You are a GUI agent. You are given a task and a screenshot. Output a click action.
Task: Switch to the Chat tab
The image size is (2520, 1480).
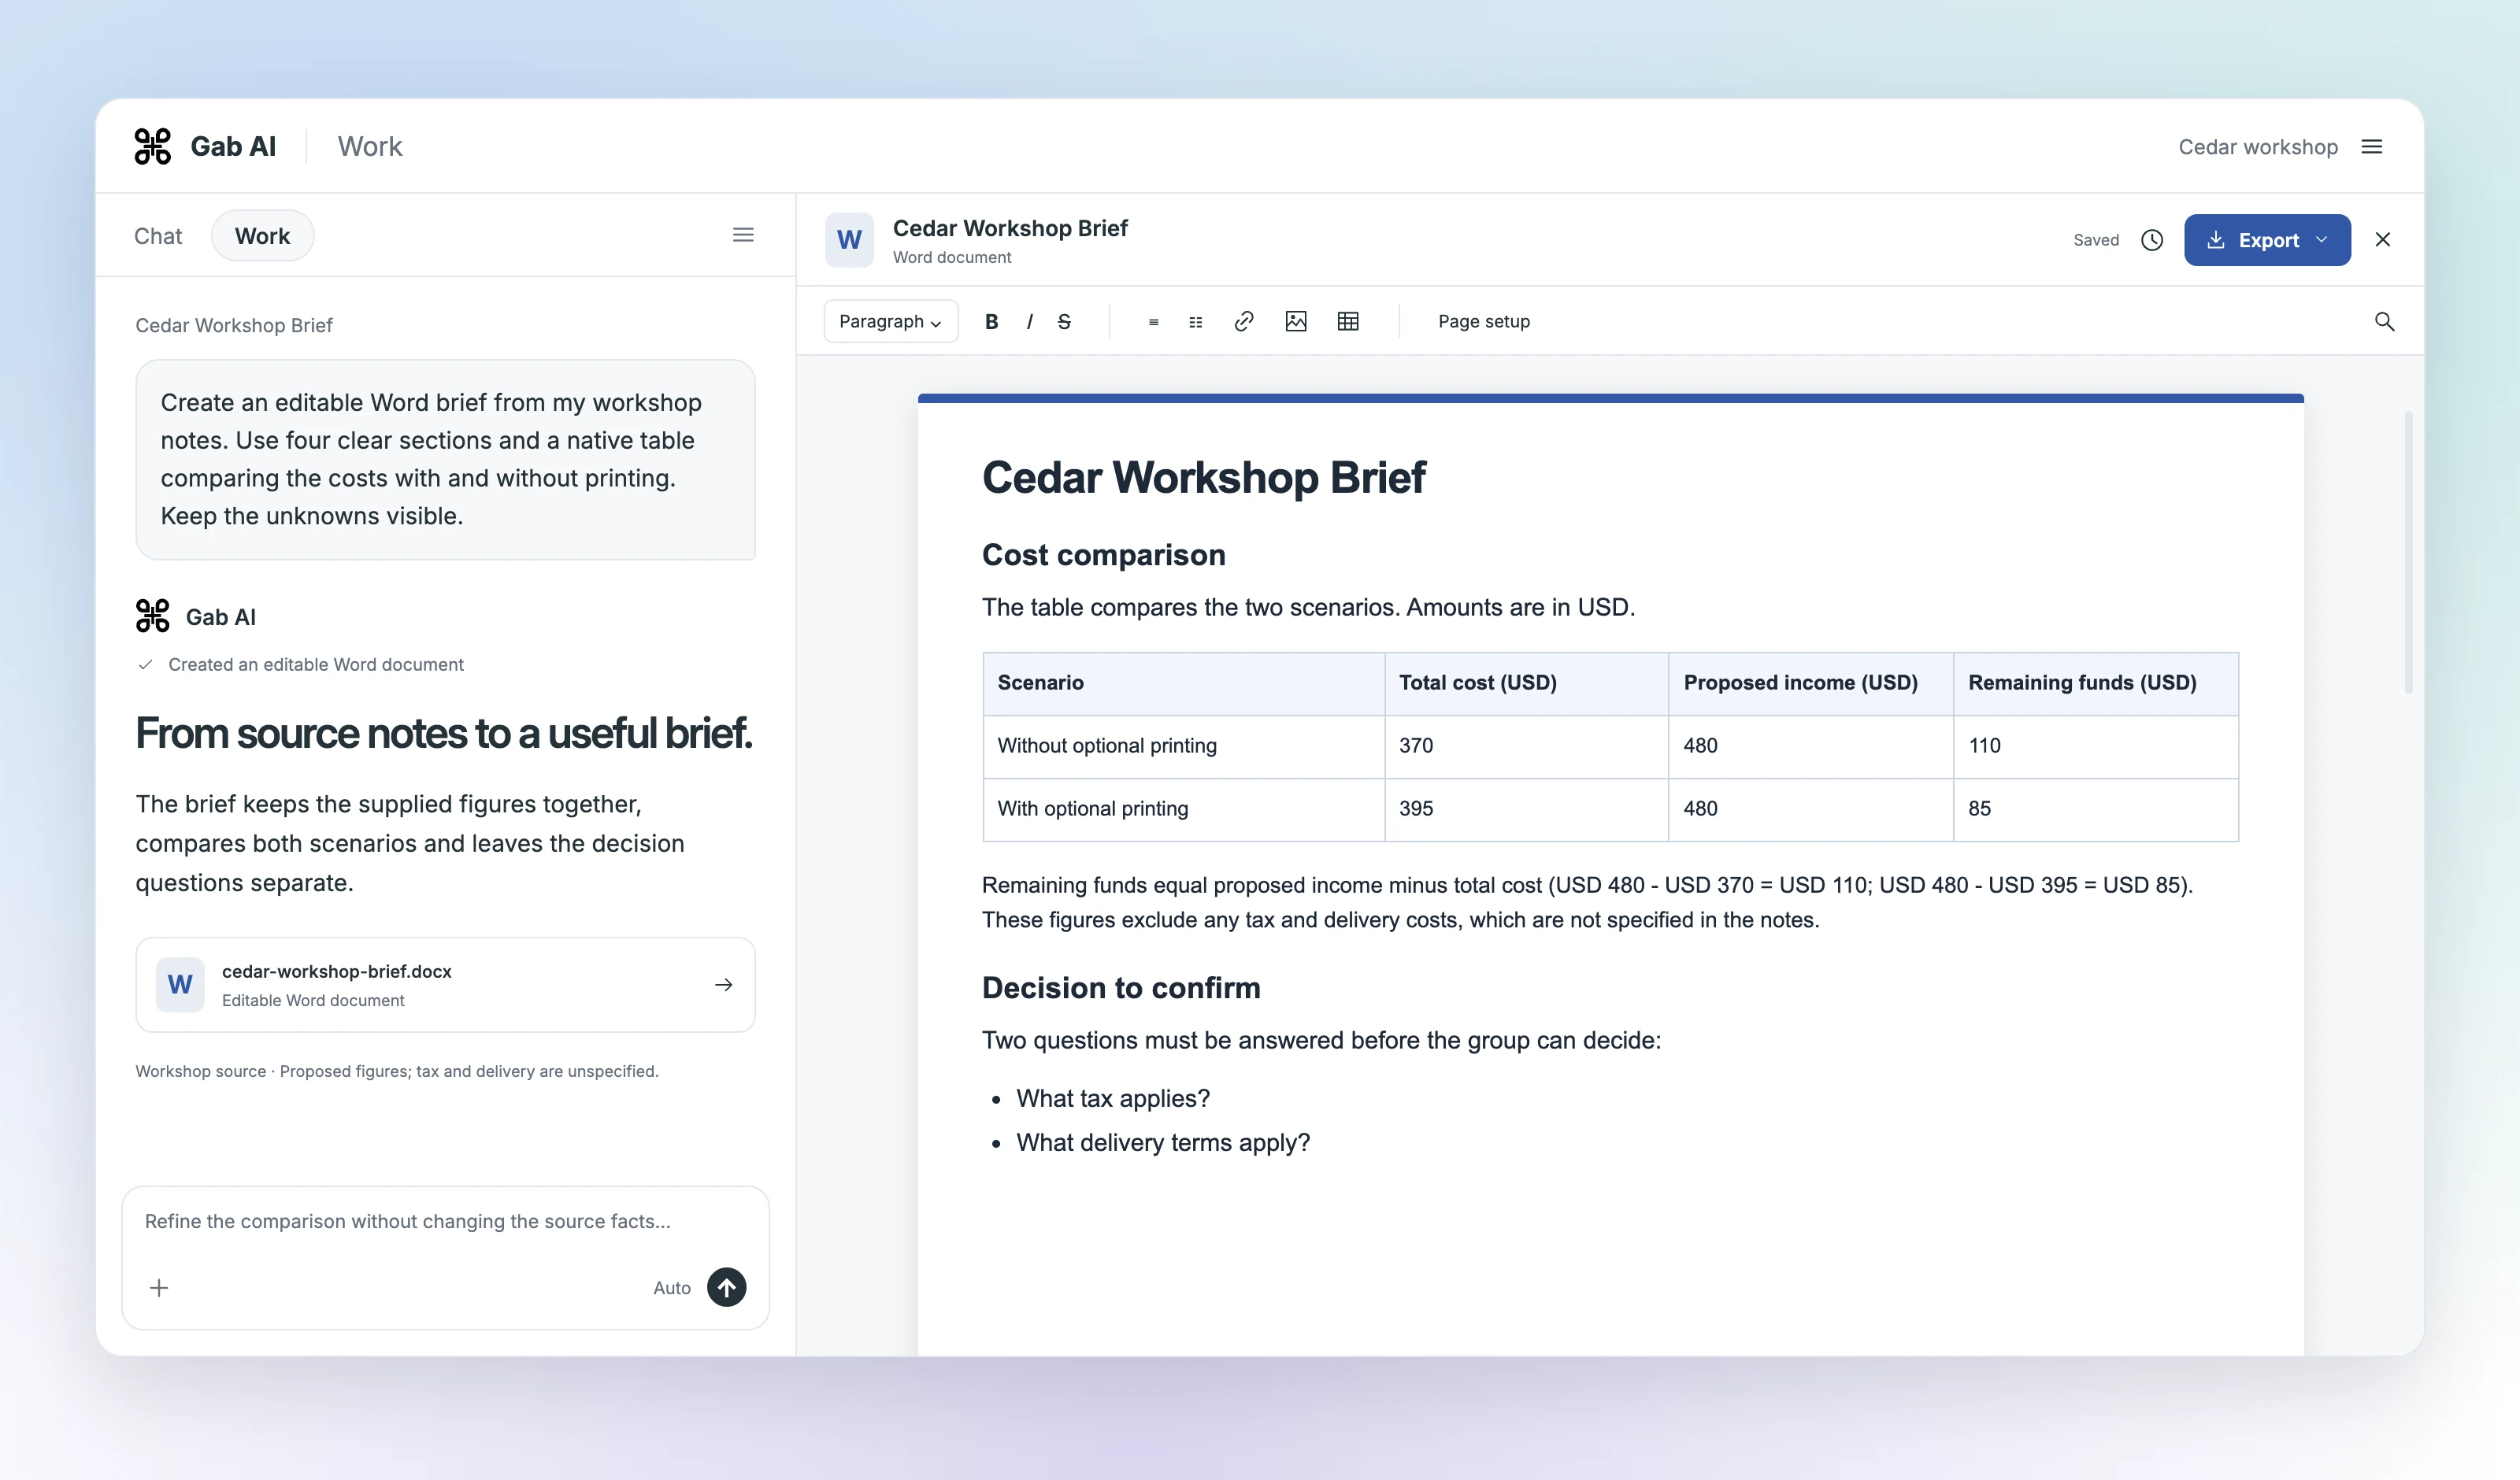click(158, 236)
